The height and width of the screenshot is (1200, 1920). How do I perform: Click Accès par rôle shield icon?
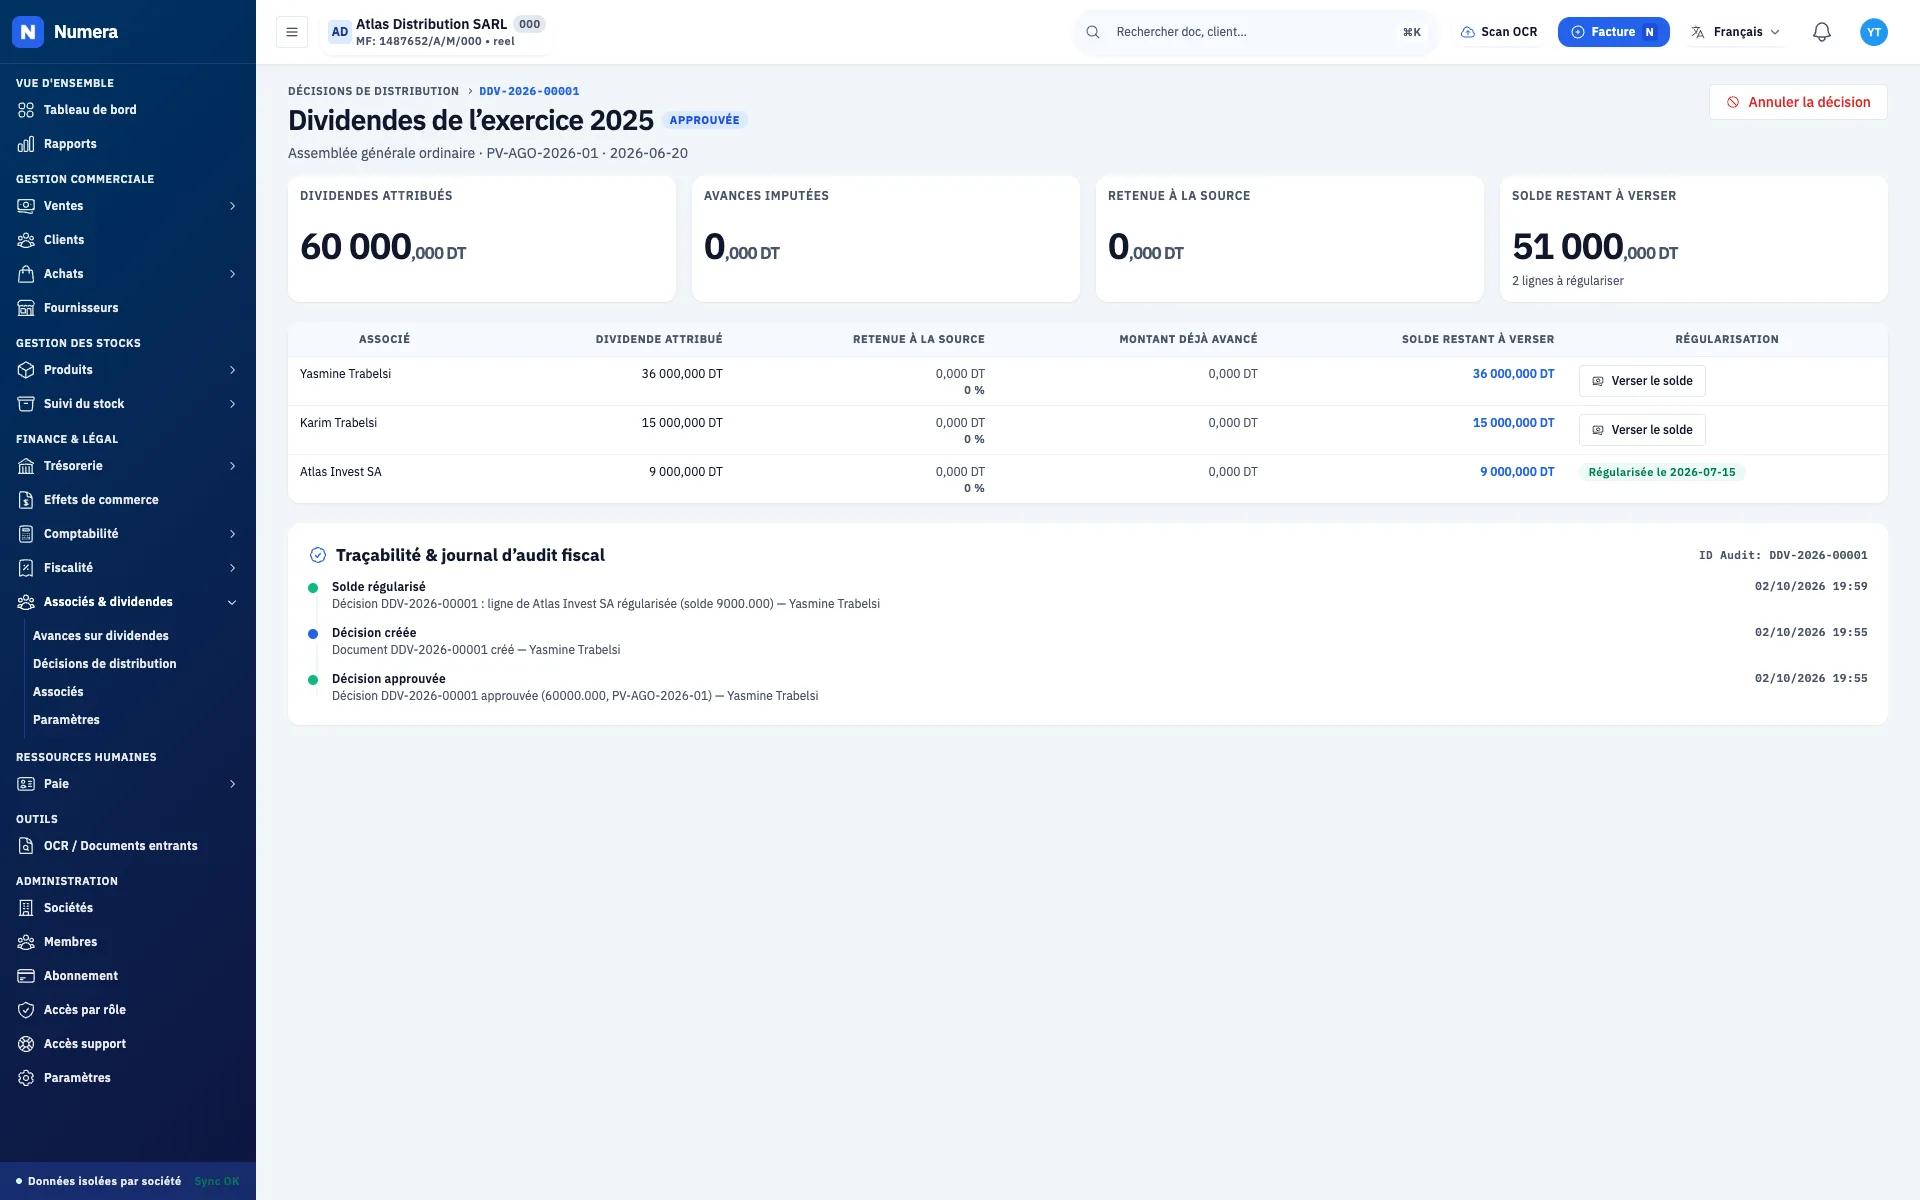(x=26, y=1010)
